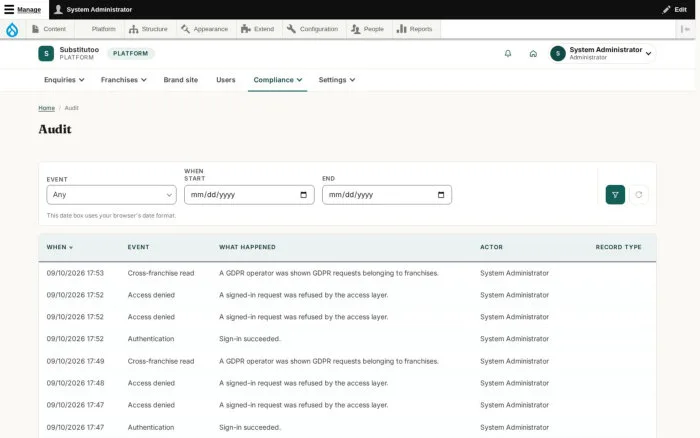Toggle toolbar orientation icon at right
This screenshot has width=700, height=438.
pyautogui.click(x=685, y=29)
